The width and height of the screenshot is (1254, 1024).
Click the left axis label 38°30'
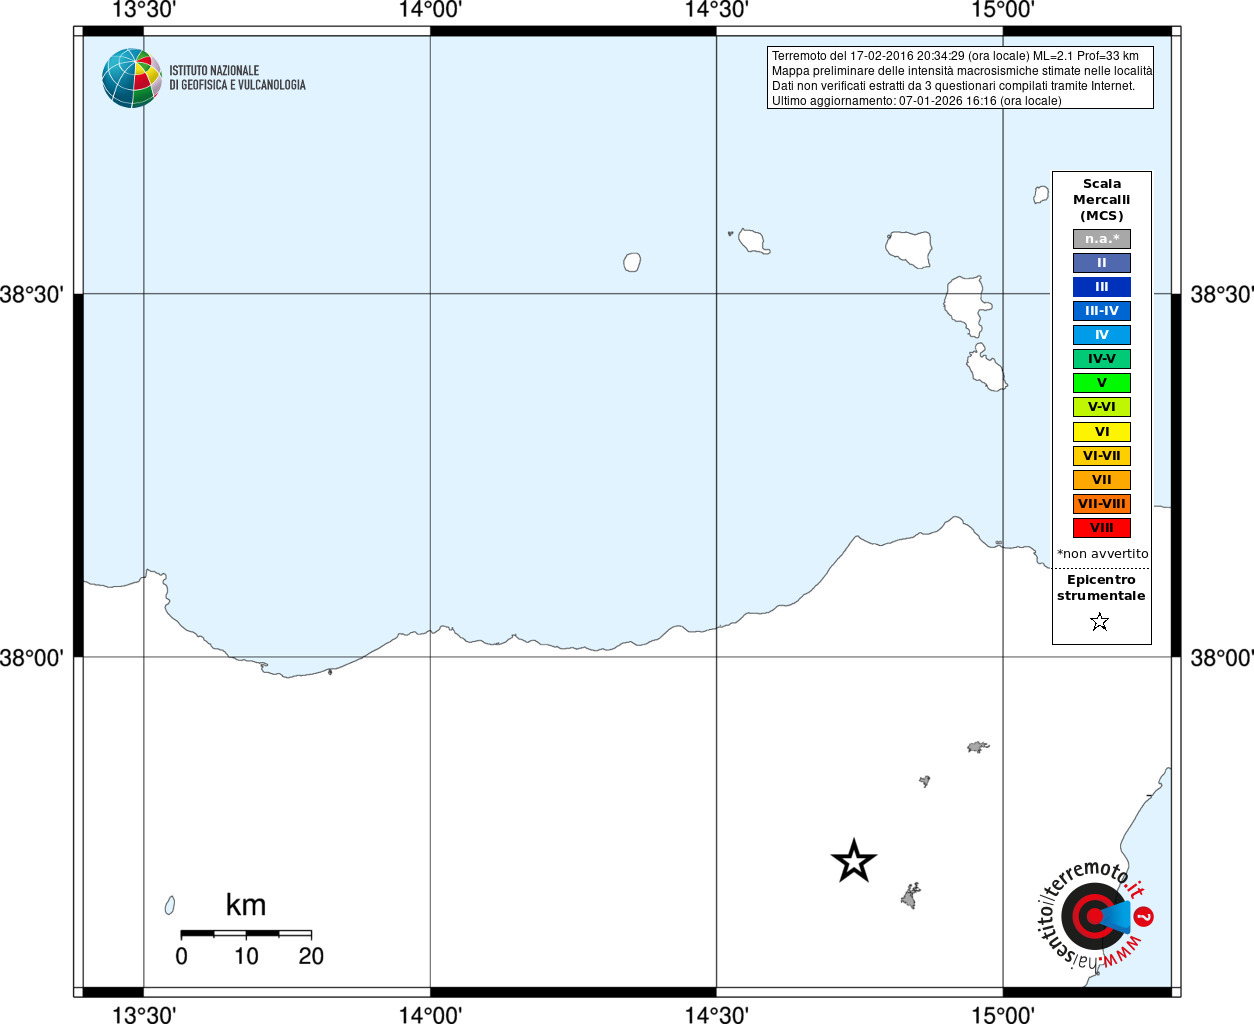[x=32, y=294]
